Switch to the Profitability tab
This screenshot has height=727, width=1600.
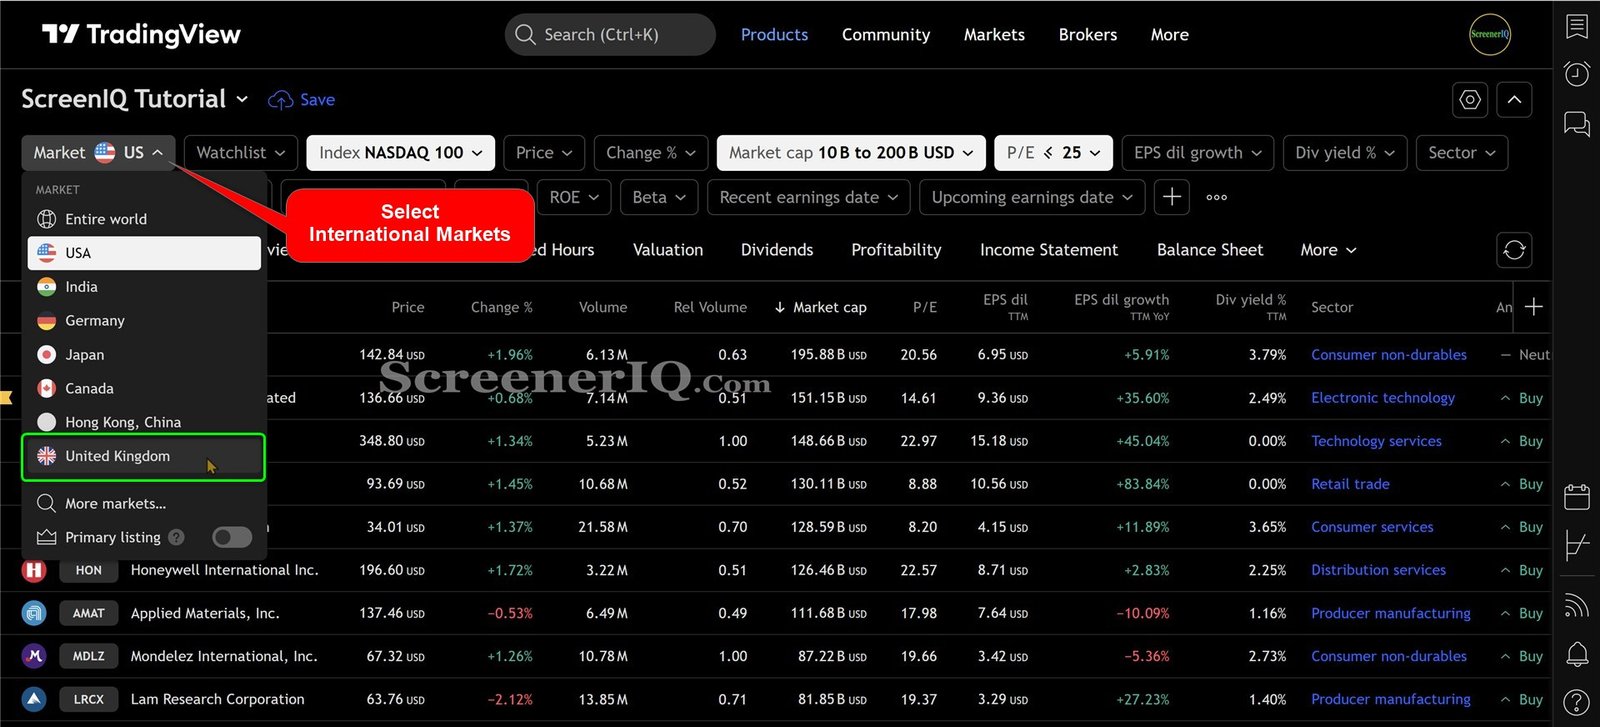pyautogui.click(x=896, y=250)
